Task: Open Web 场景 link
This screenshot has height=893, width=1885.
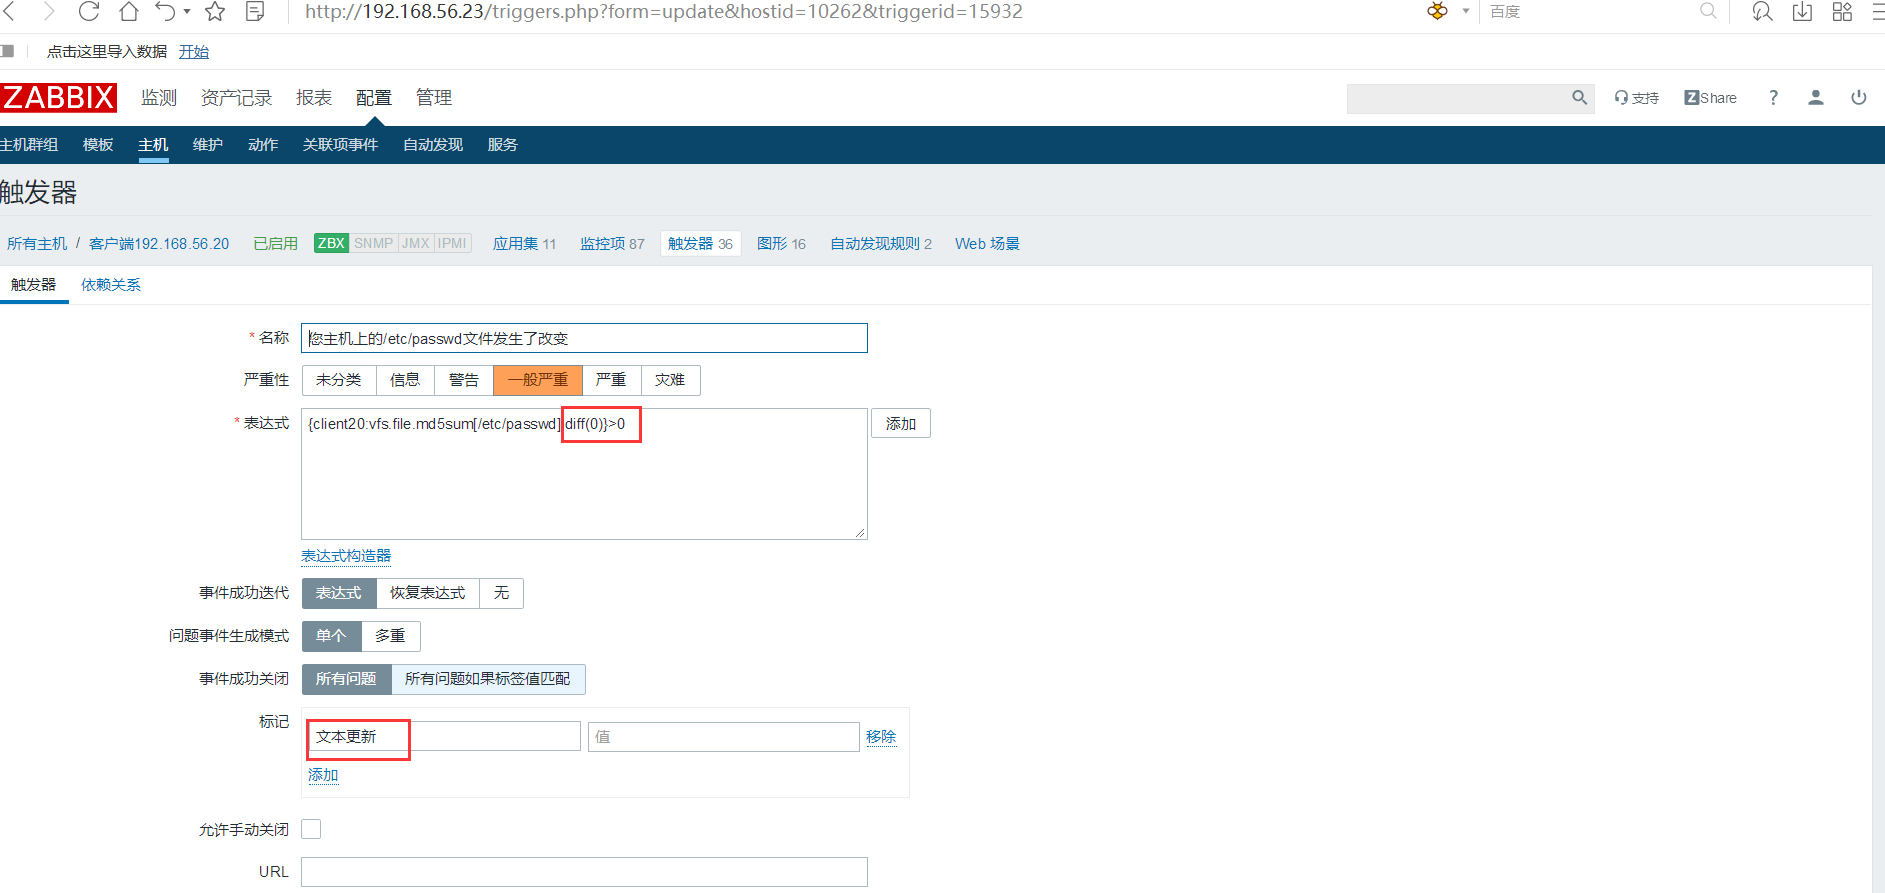Action: [987, 244]
